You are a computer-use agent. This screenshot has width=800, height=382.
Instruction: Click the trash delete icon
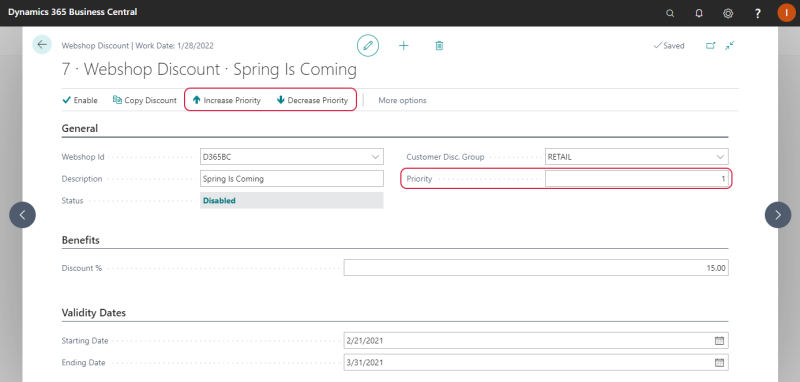[x=439, y=45]
